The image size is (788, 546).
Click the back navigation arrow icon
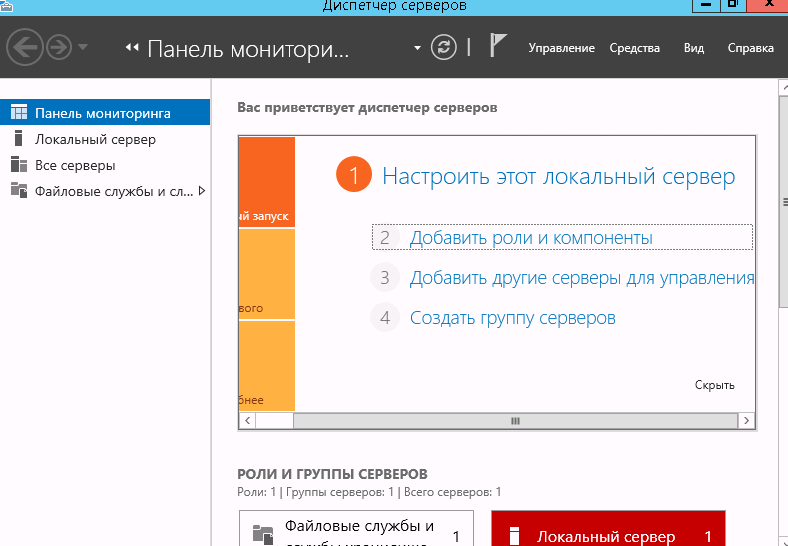point(23,47)
